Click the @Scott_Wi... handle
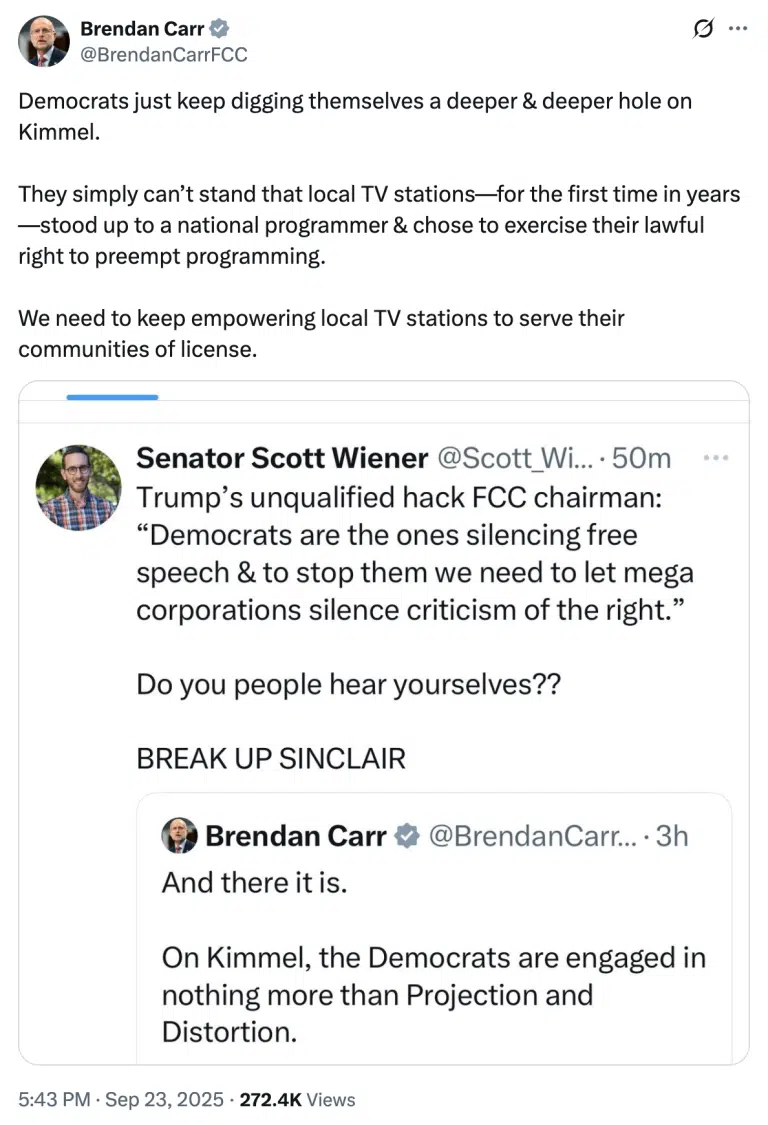This screenshot has width=768, height=1125. pos(516,458)
